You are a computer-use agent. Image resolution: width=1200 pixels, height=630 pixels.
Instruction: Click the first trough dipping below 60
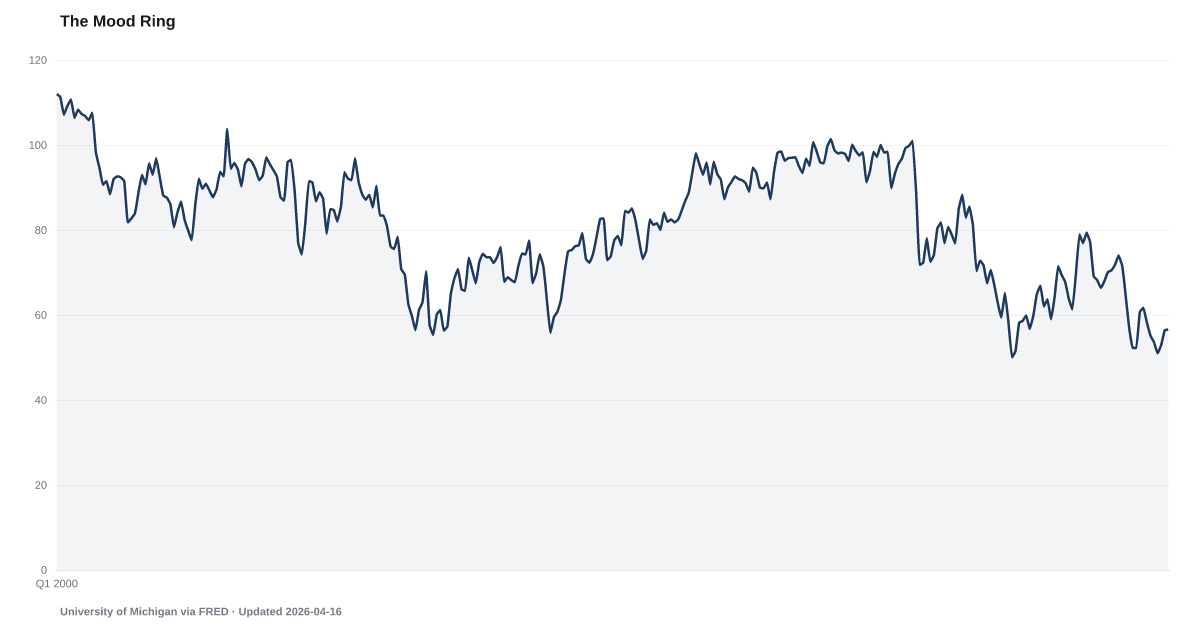(x=415, y=321)
